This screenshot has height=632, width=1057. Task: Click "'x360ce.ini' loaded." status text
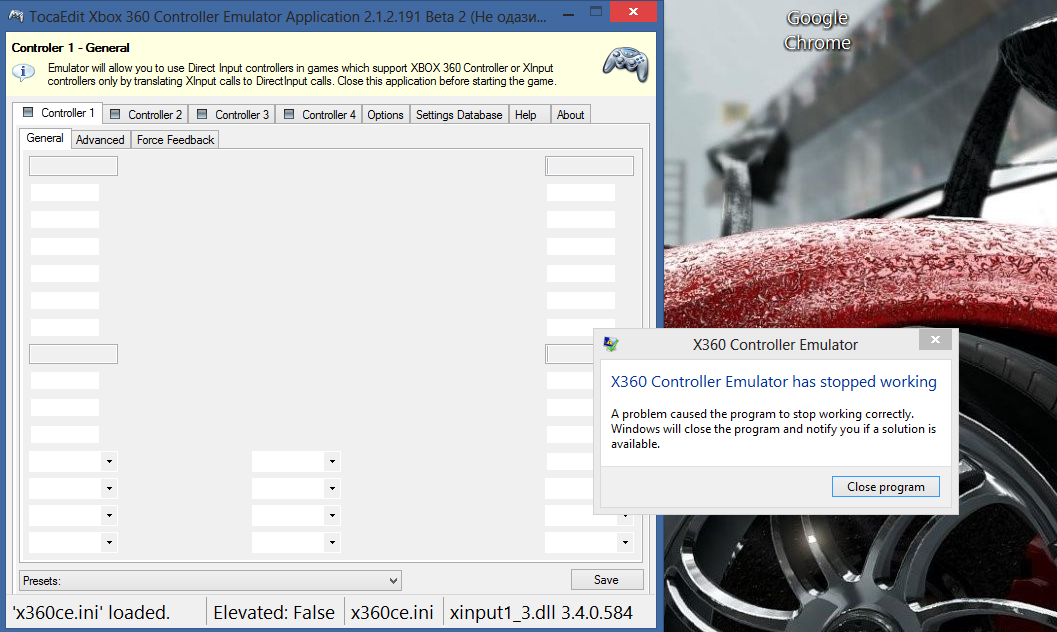91,612
